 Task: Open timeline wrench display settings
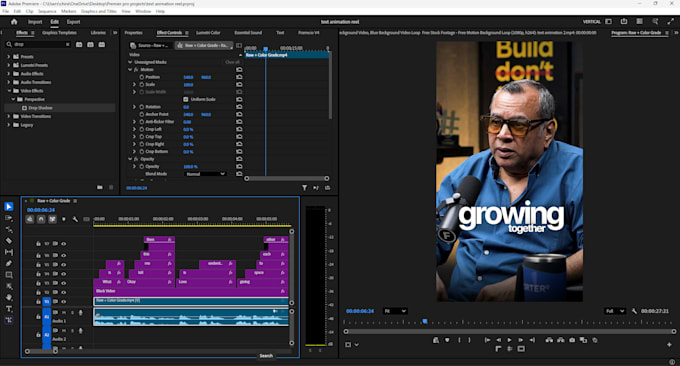click(75, 219)
